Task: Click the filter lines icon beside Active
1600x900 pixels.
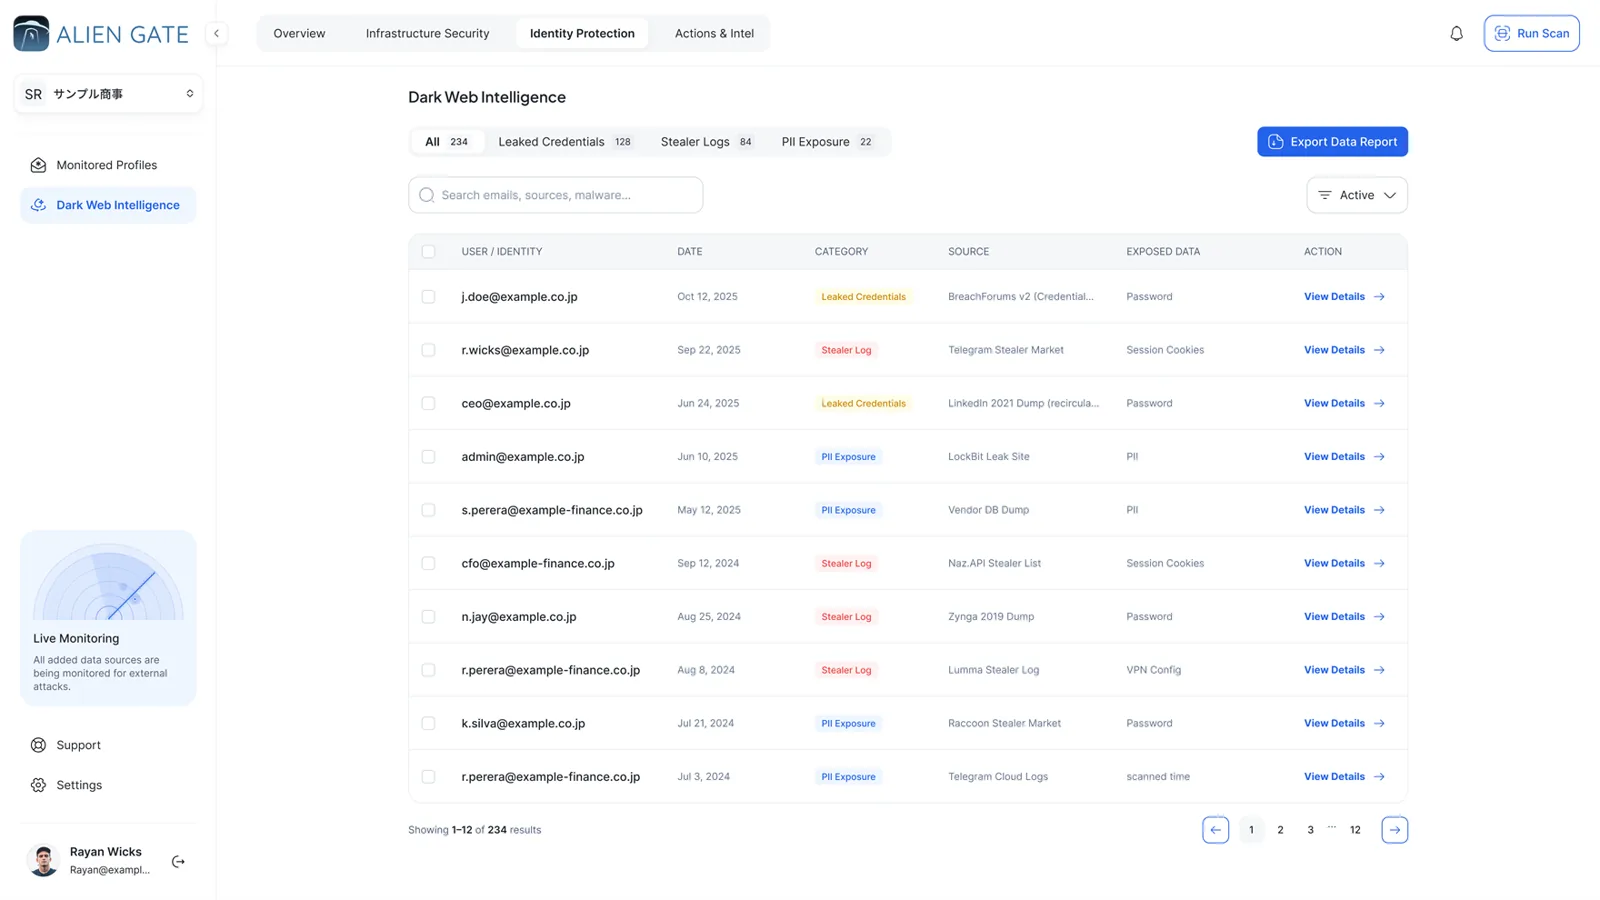Action: coord(1324,195)
